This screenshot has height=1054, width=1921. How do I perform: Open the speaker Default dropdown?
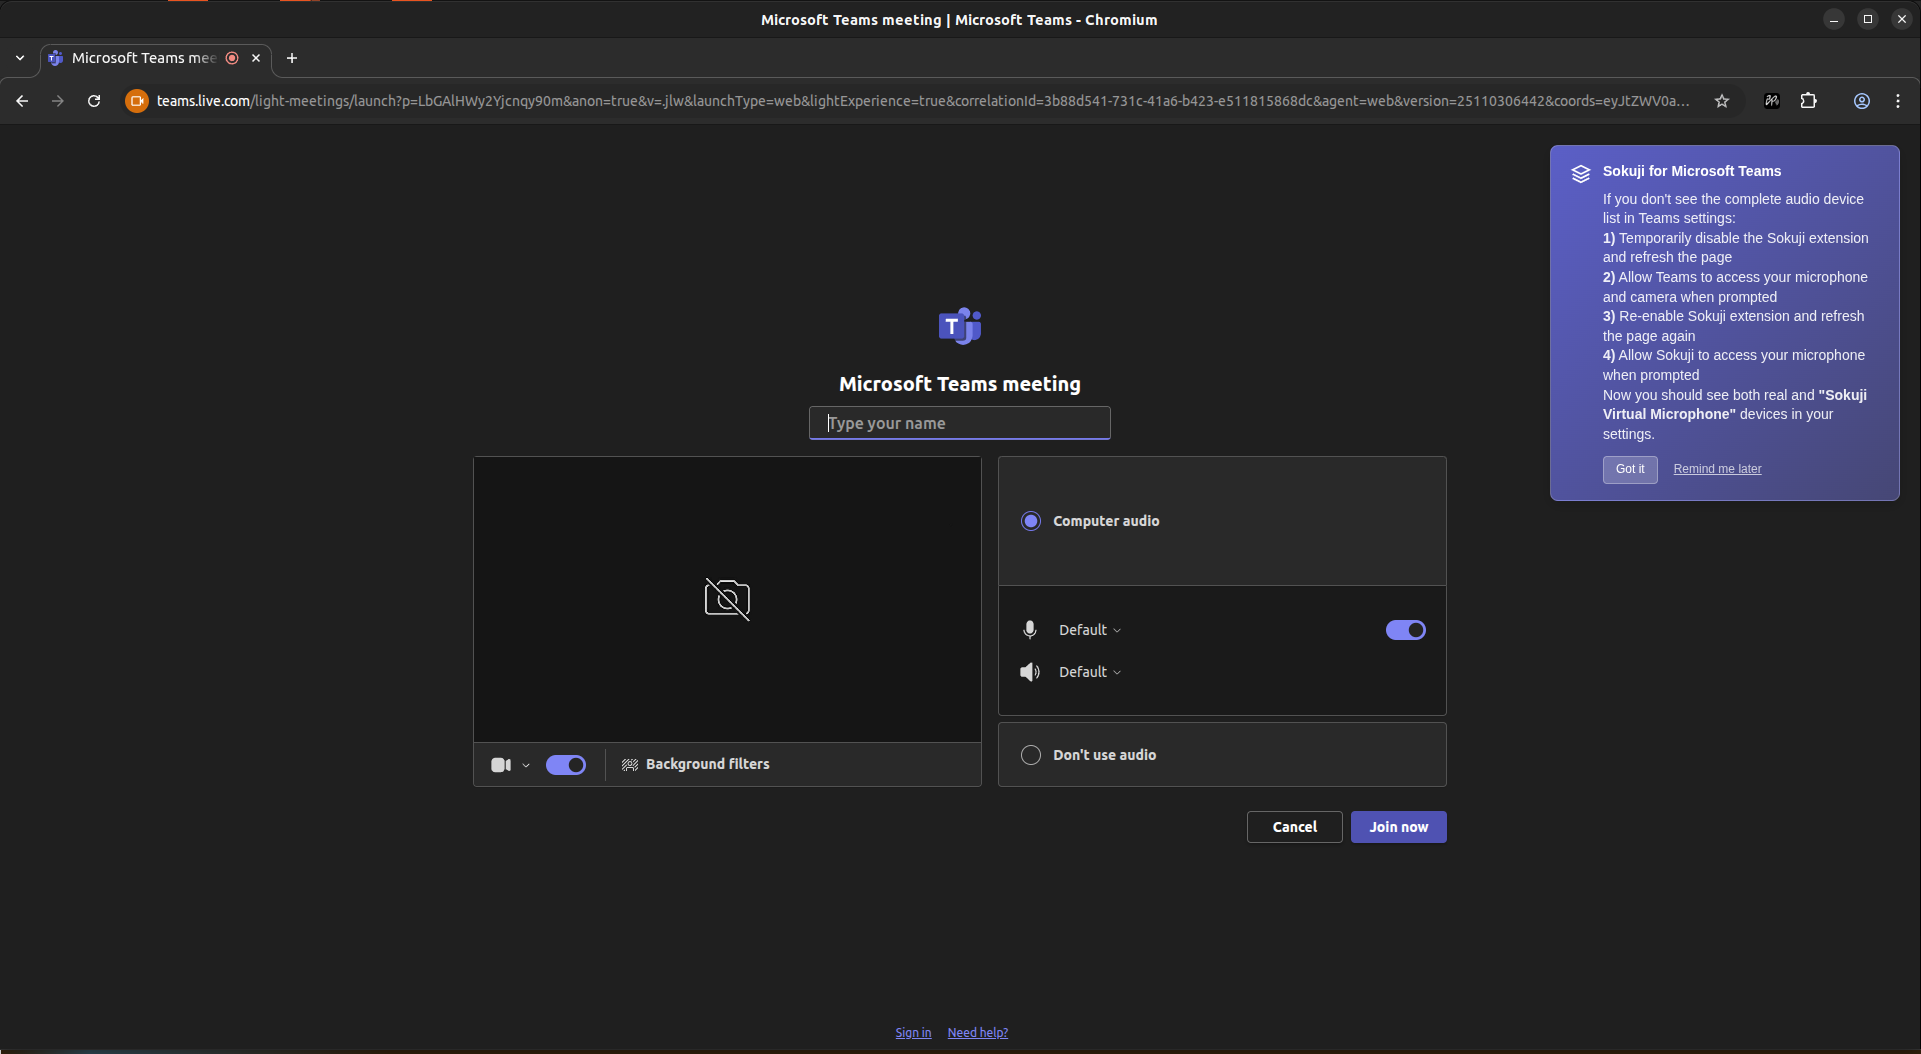[x=1090, y=672]
